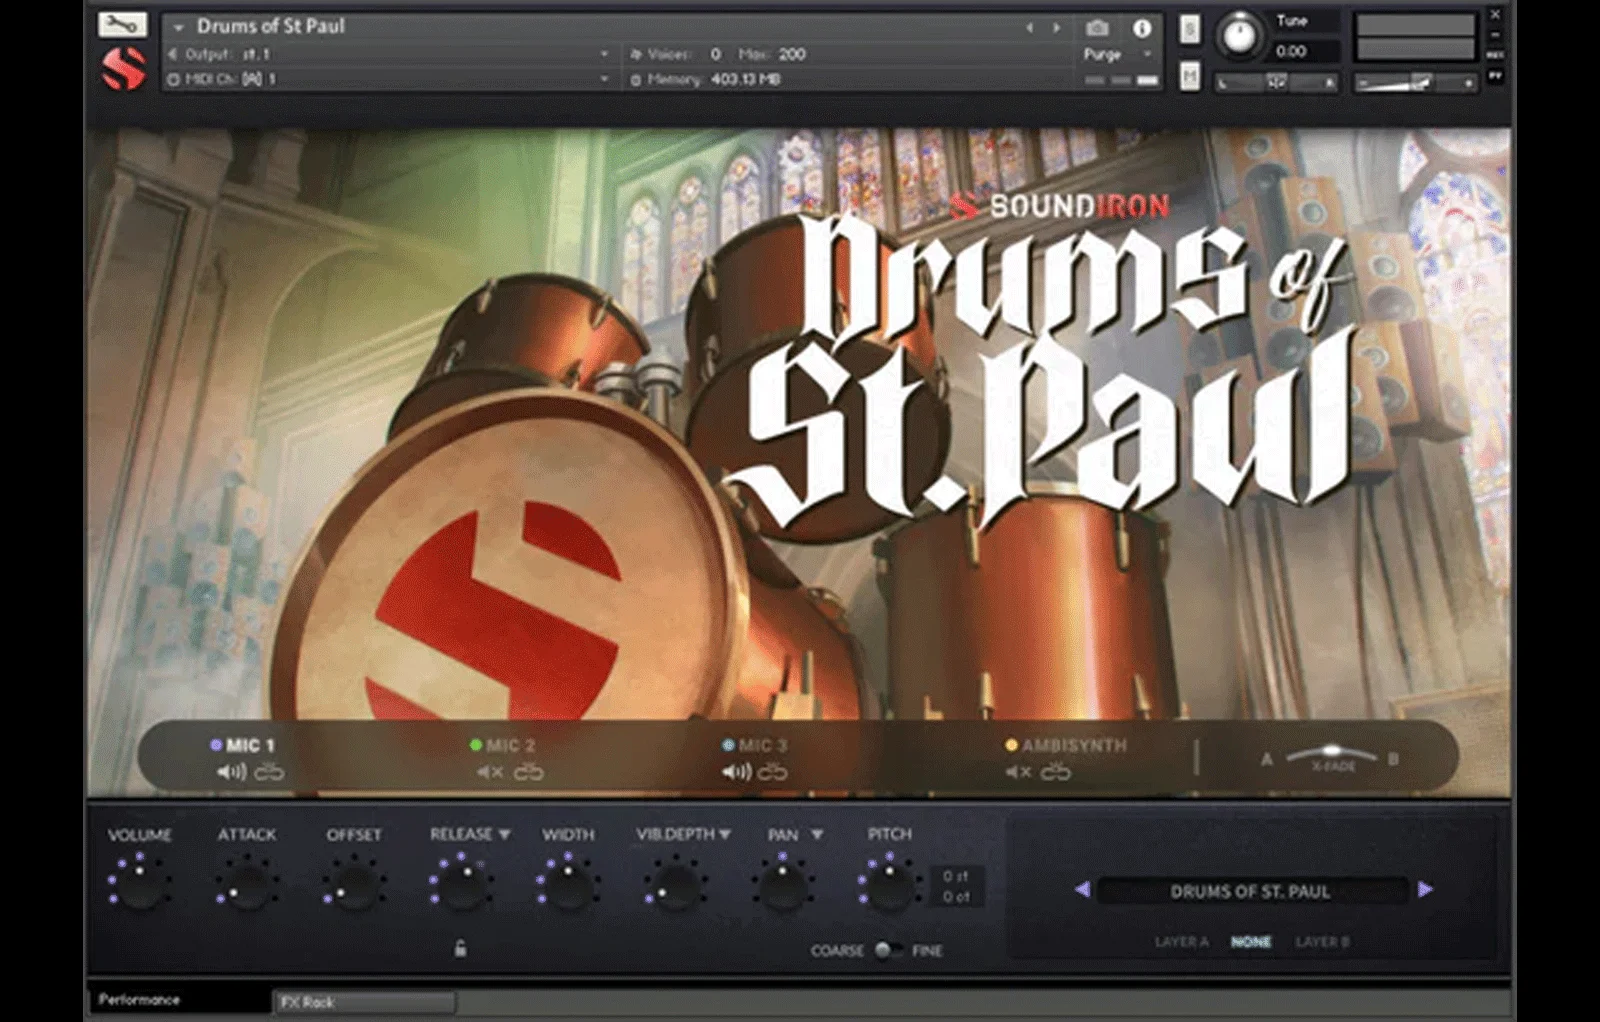Viewport: 1600px width, 1022px height.
Task: Toggle the MIC 1 speaker mute icon
Action: [231, 772]
